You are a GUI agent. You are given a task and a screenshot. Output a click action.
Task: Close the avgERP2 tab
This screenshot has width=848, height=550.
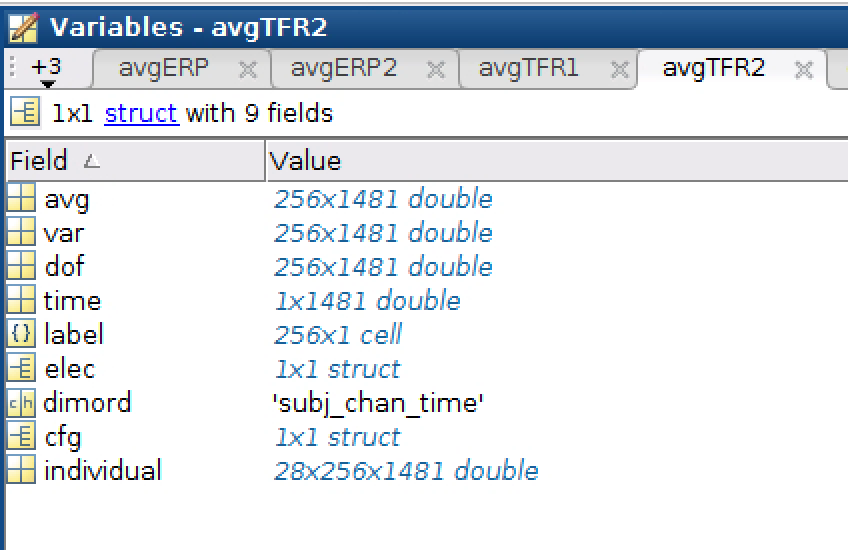click(x=436, y=69)
